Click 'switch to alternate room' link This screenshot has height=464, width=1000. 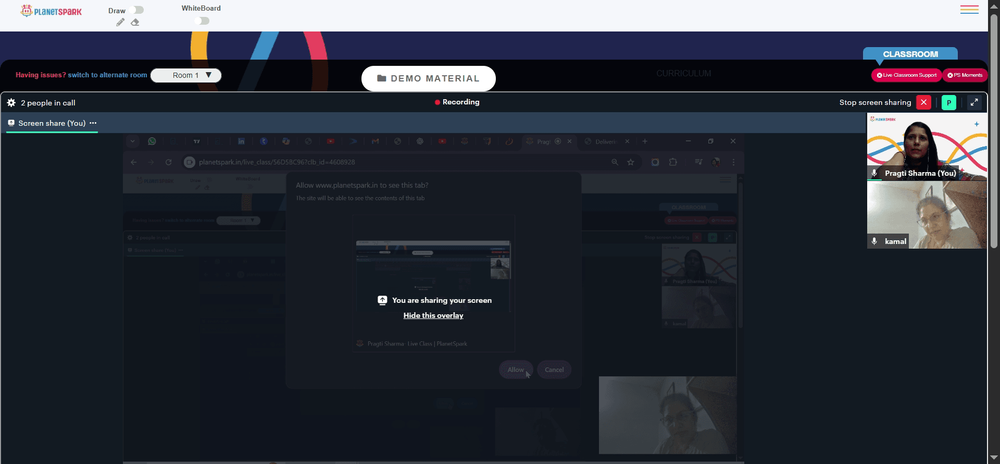pyautogui.click(x=107, y=75)
